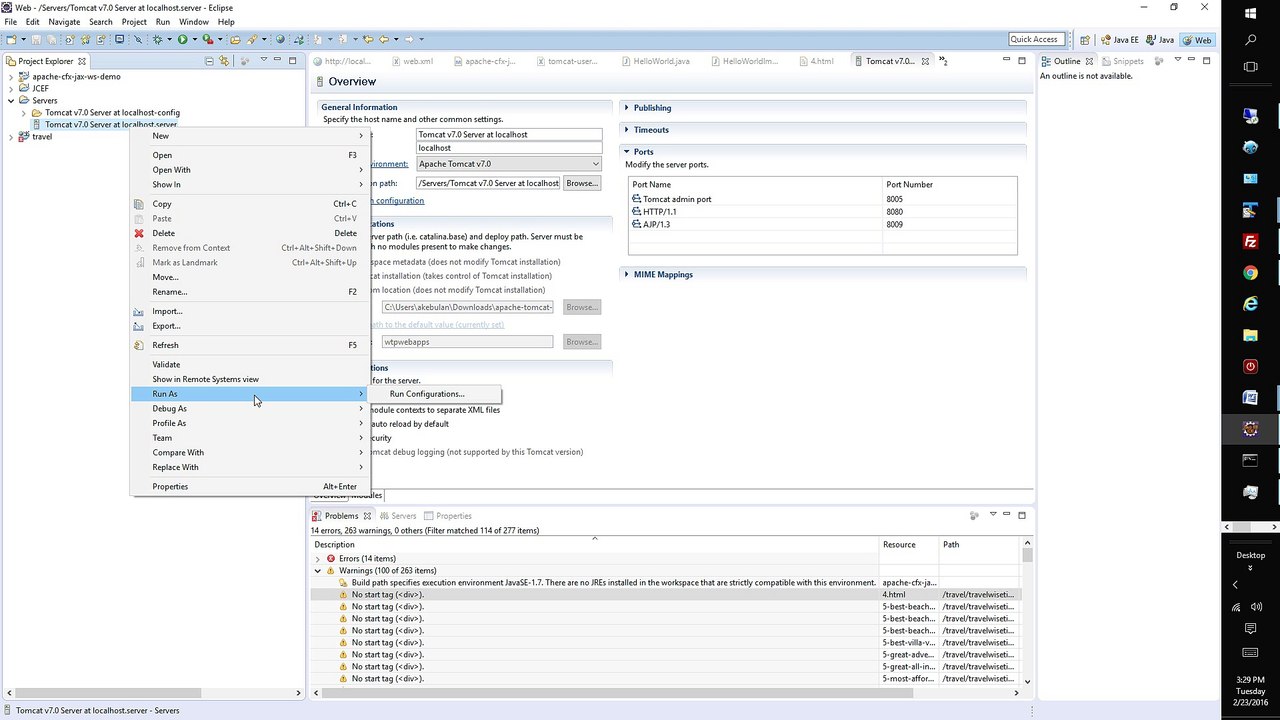1280x720 pixels.
Task: Switch to the Java EE perspective
Action: click(1120, 40)
